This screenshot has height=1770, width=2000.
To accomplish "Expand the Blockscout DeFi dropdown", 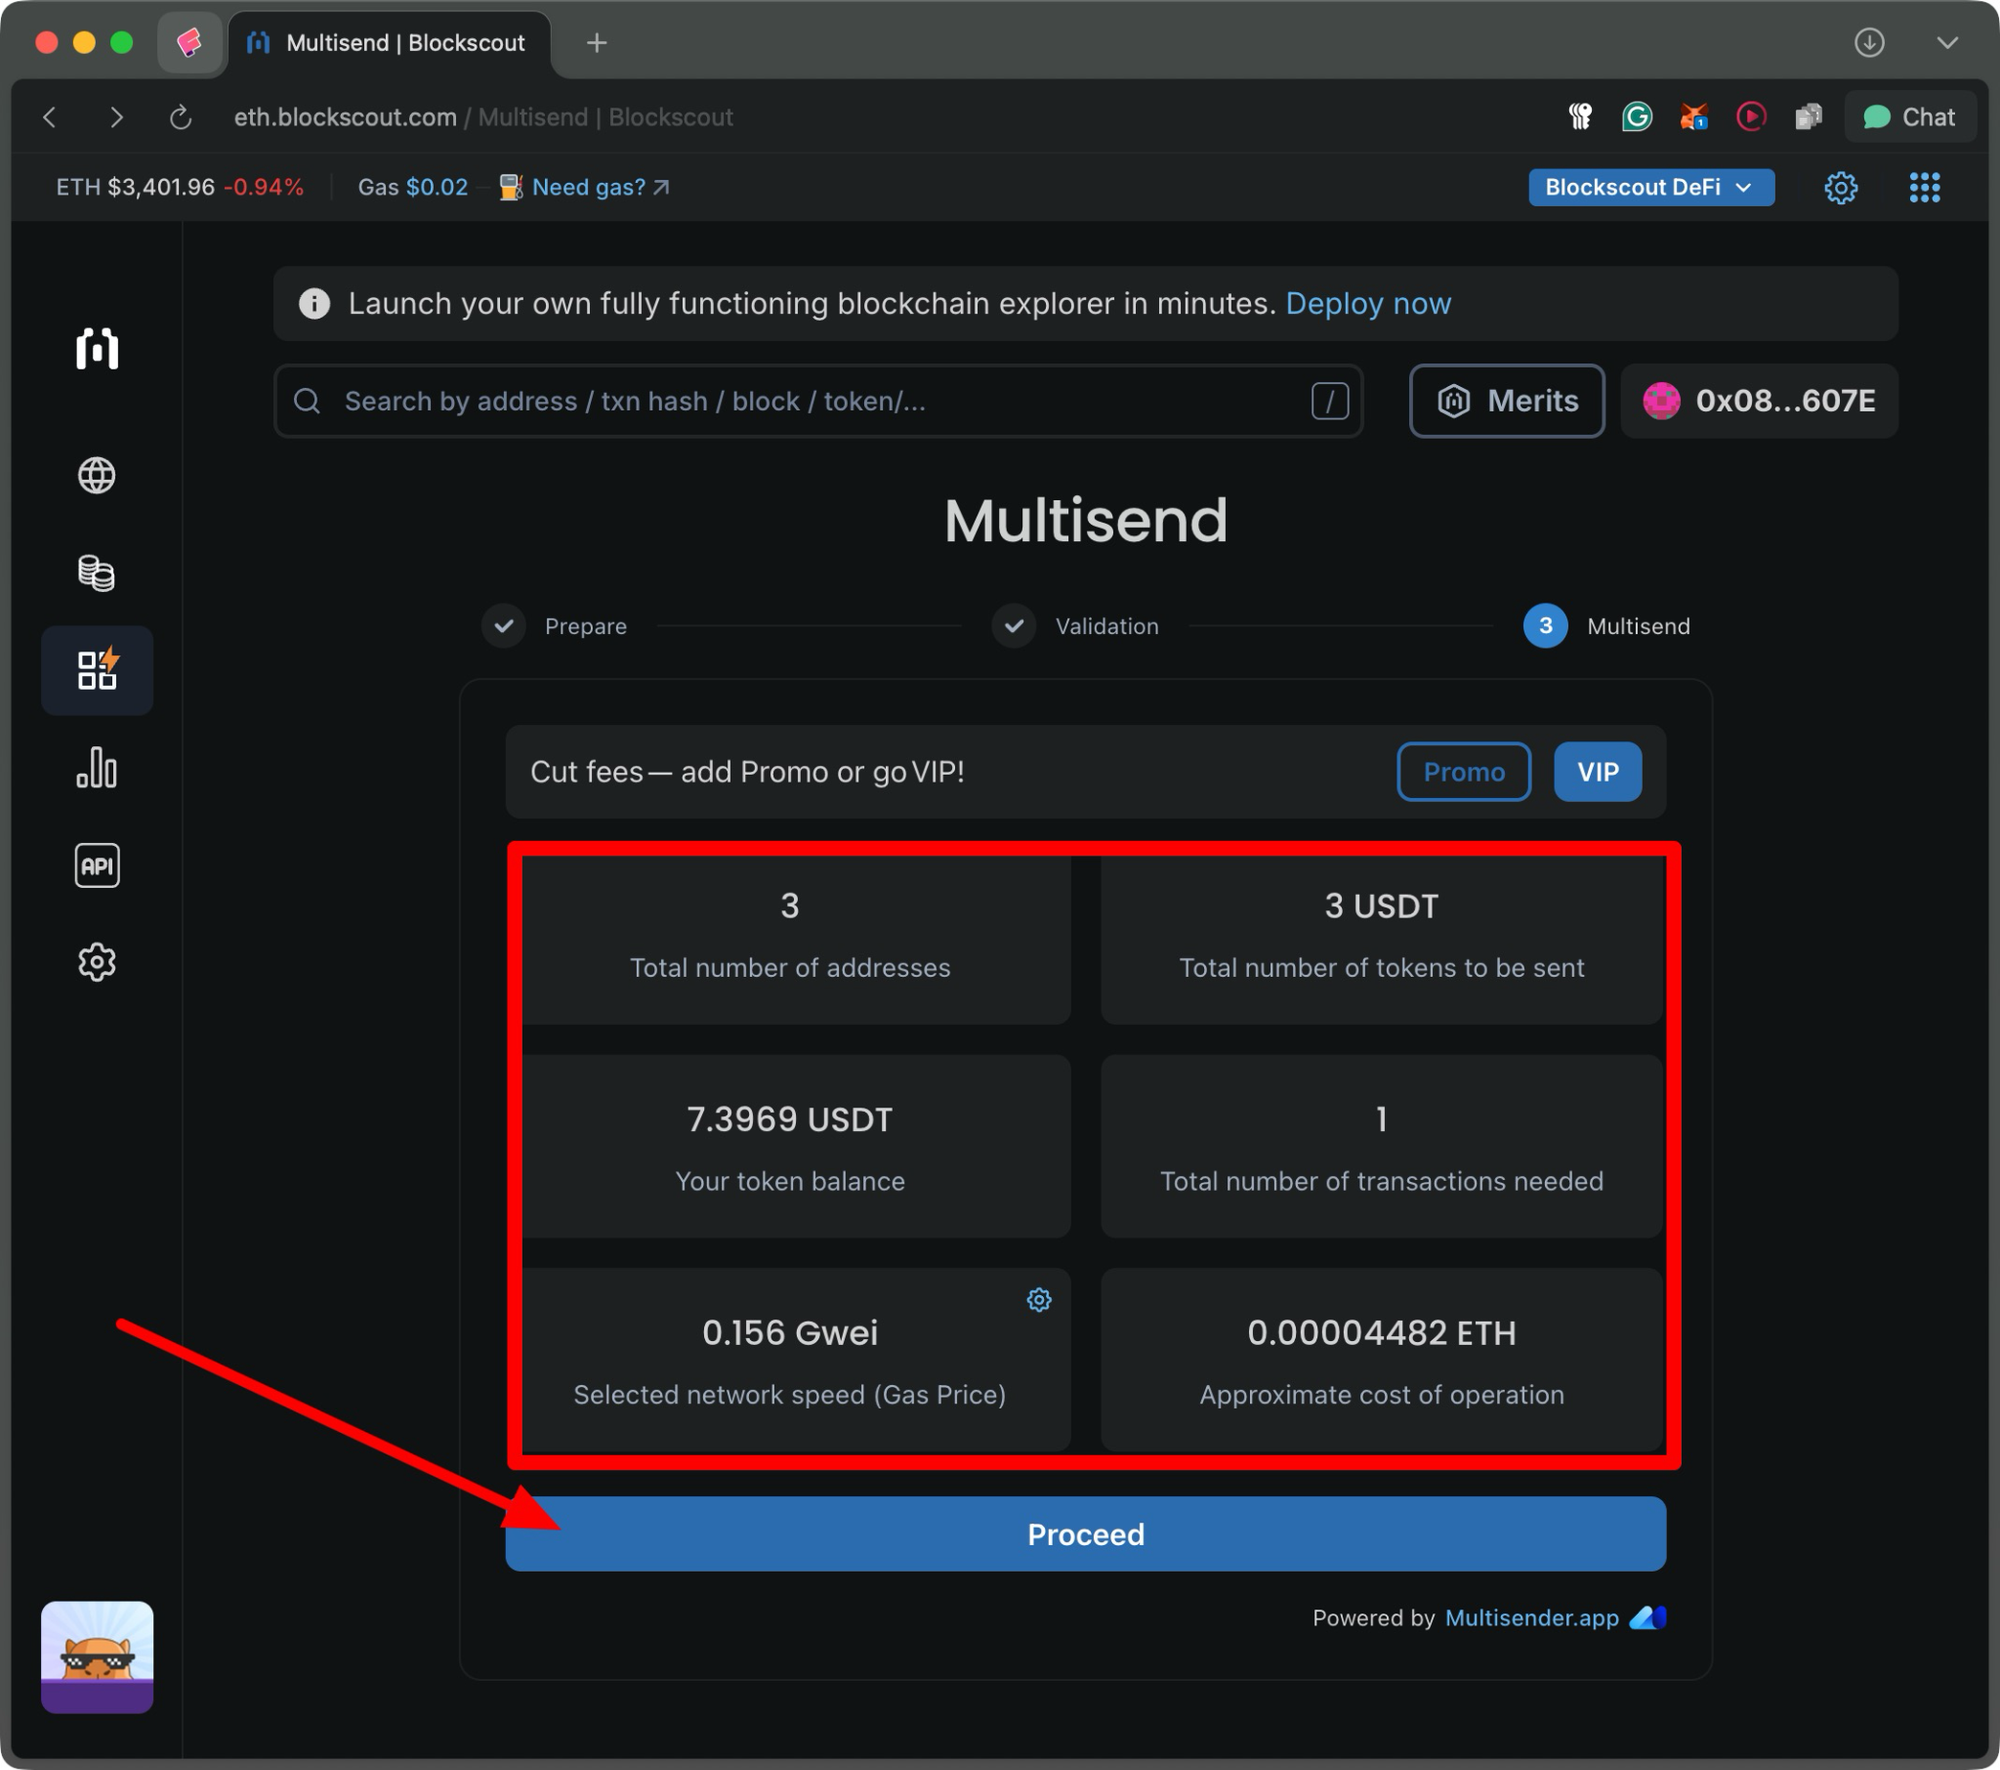I will 1650,187.
